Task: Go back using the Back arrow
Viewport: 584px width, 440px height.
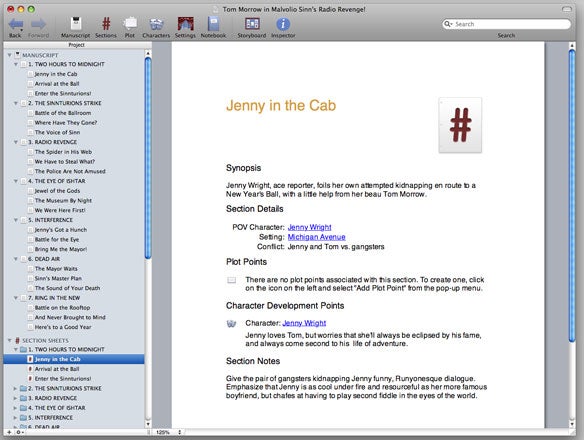Action: tap(16, 24)
